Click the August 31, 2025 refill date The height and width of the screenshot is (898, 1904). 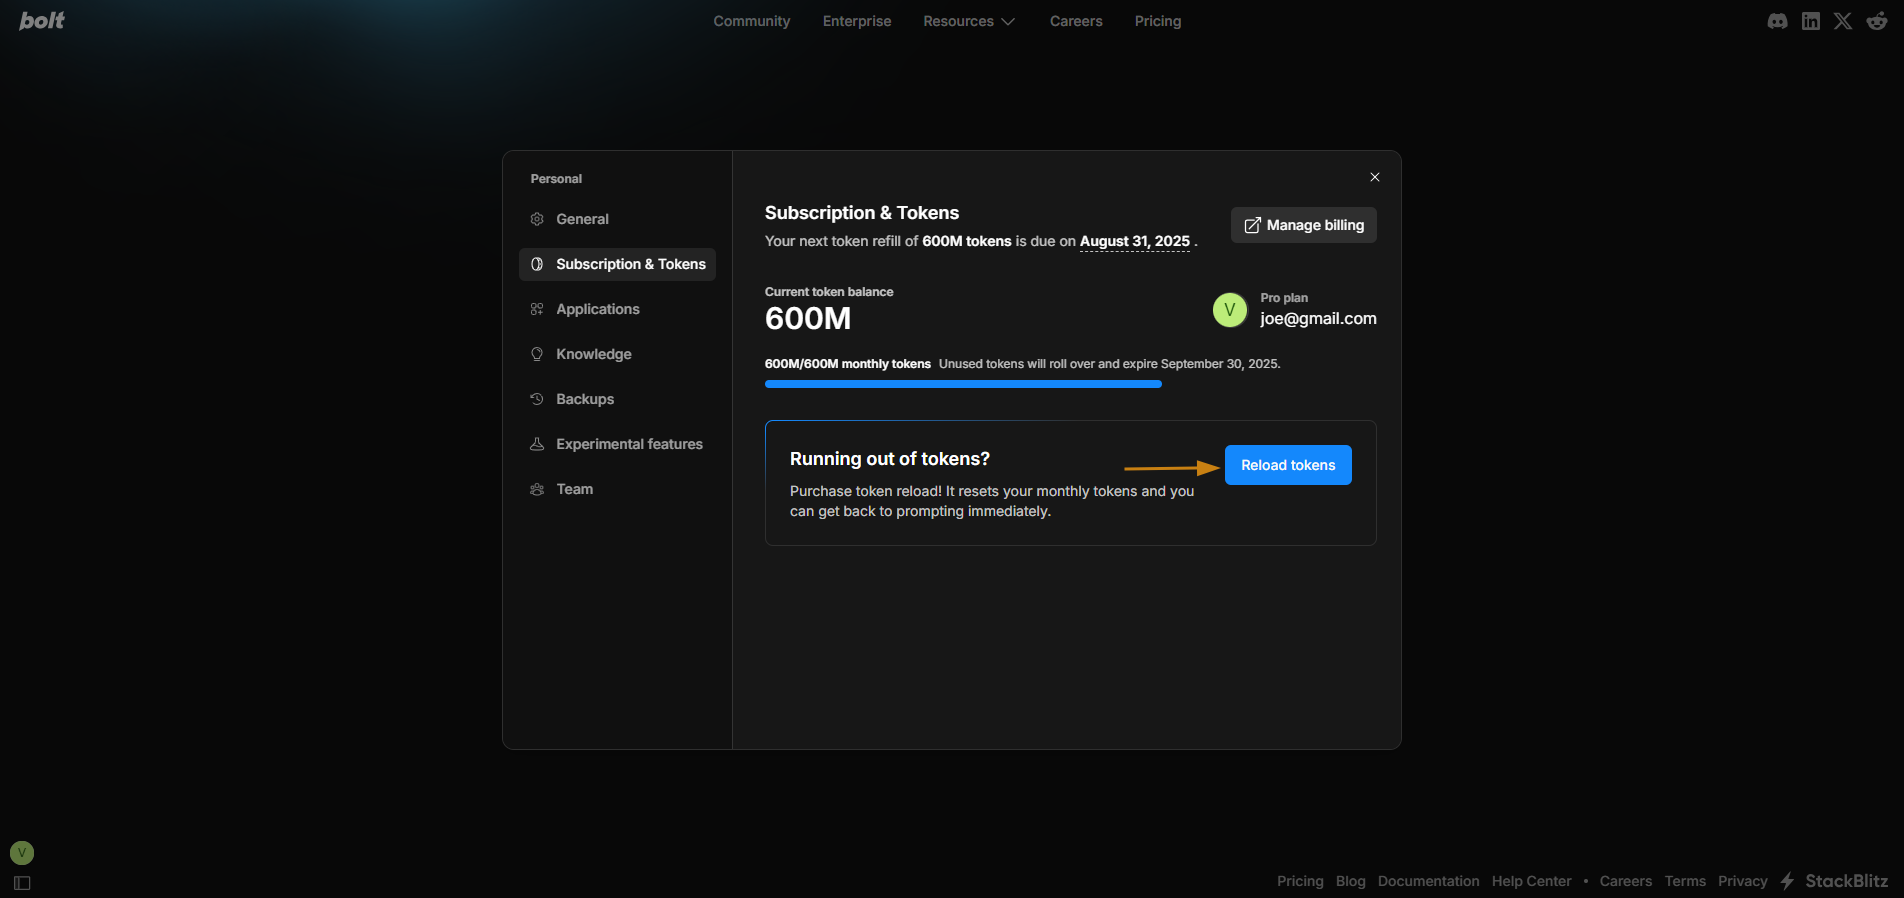[1135, 241]
